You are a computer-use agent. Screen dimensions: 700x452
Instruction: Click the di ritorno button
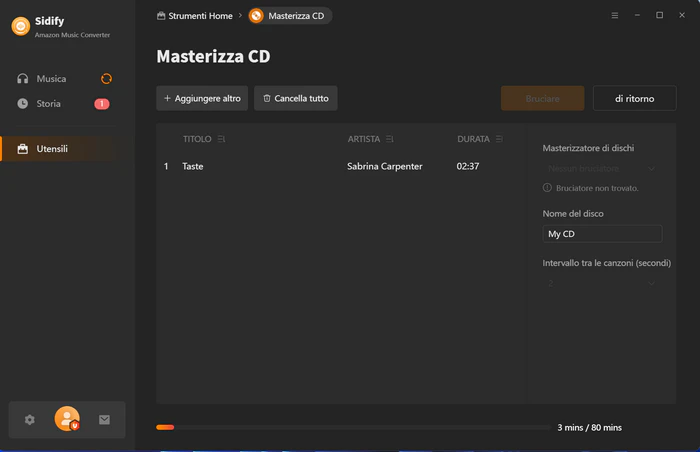pos(634,98)
